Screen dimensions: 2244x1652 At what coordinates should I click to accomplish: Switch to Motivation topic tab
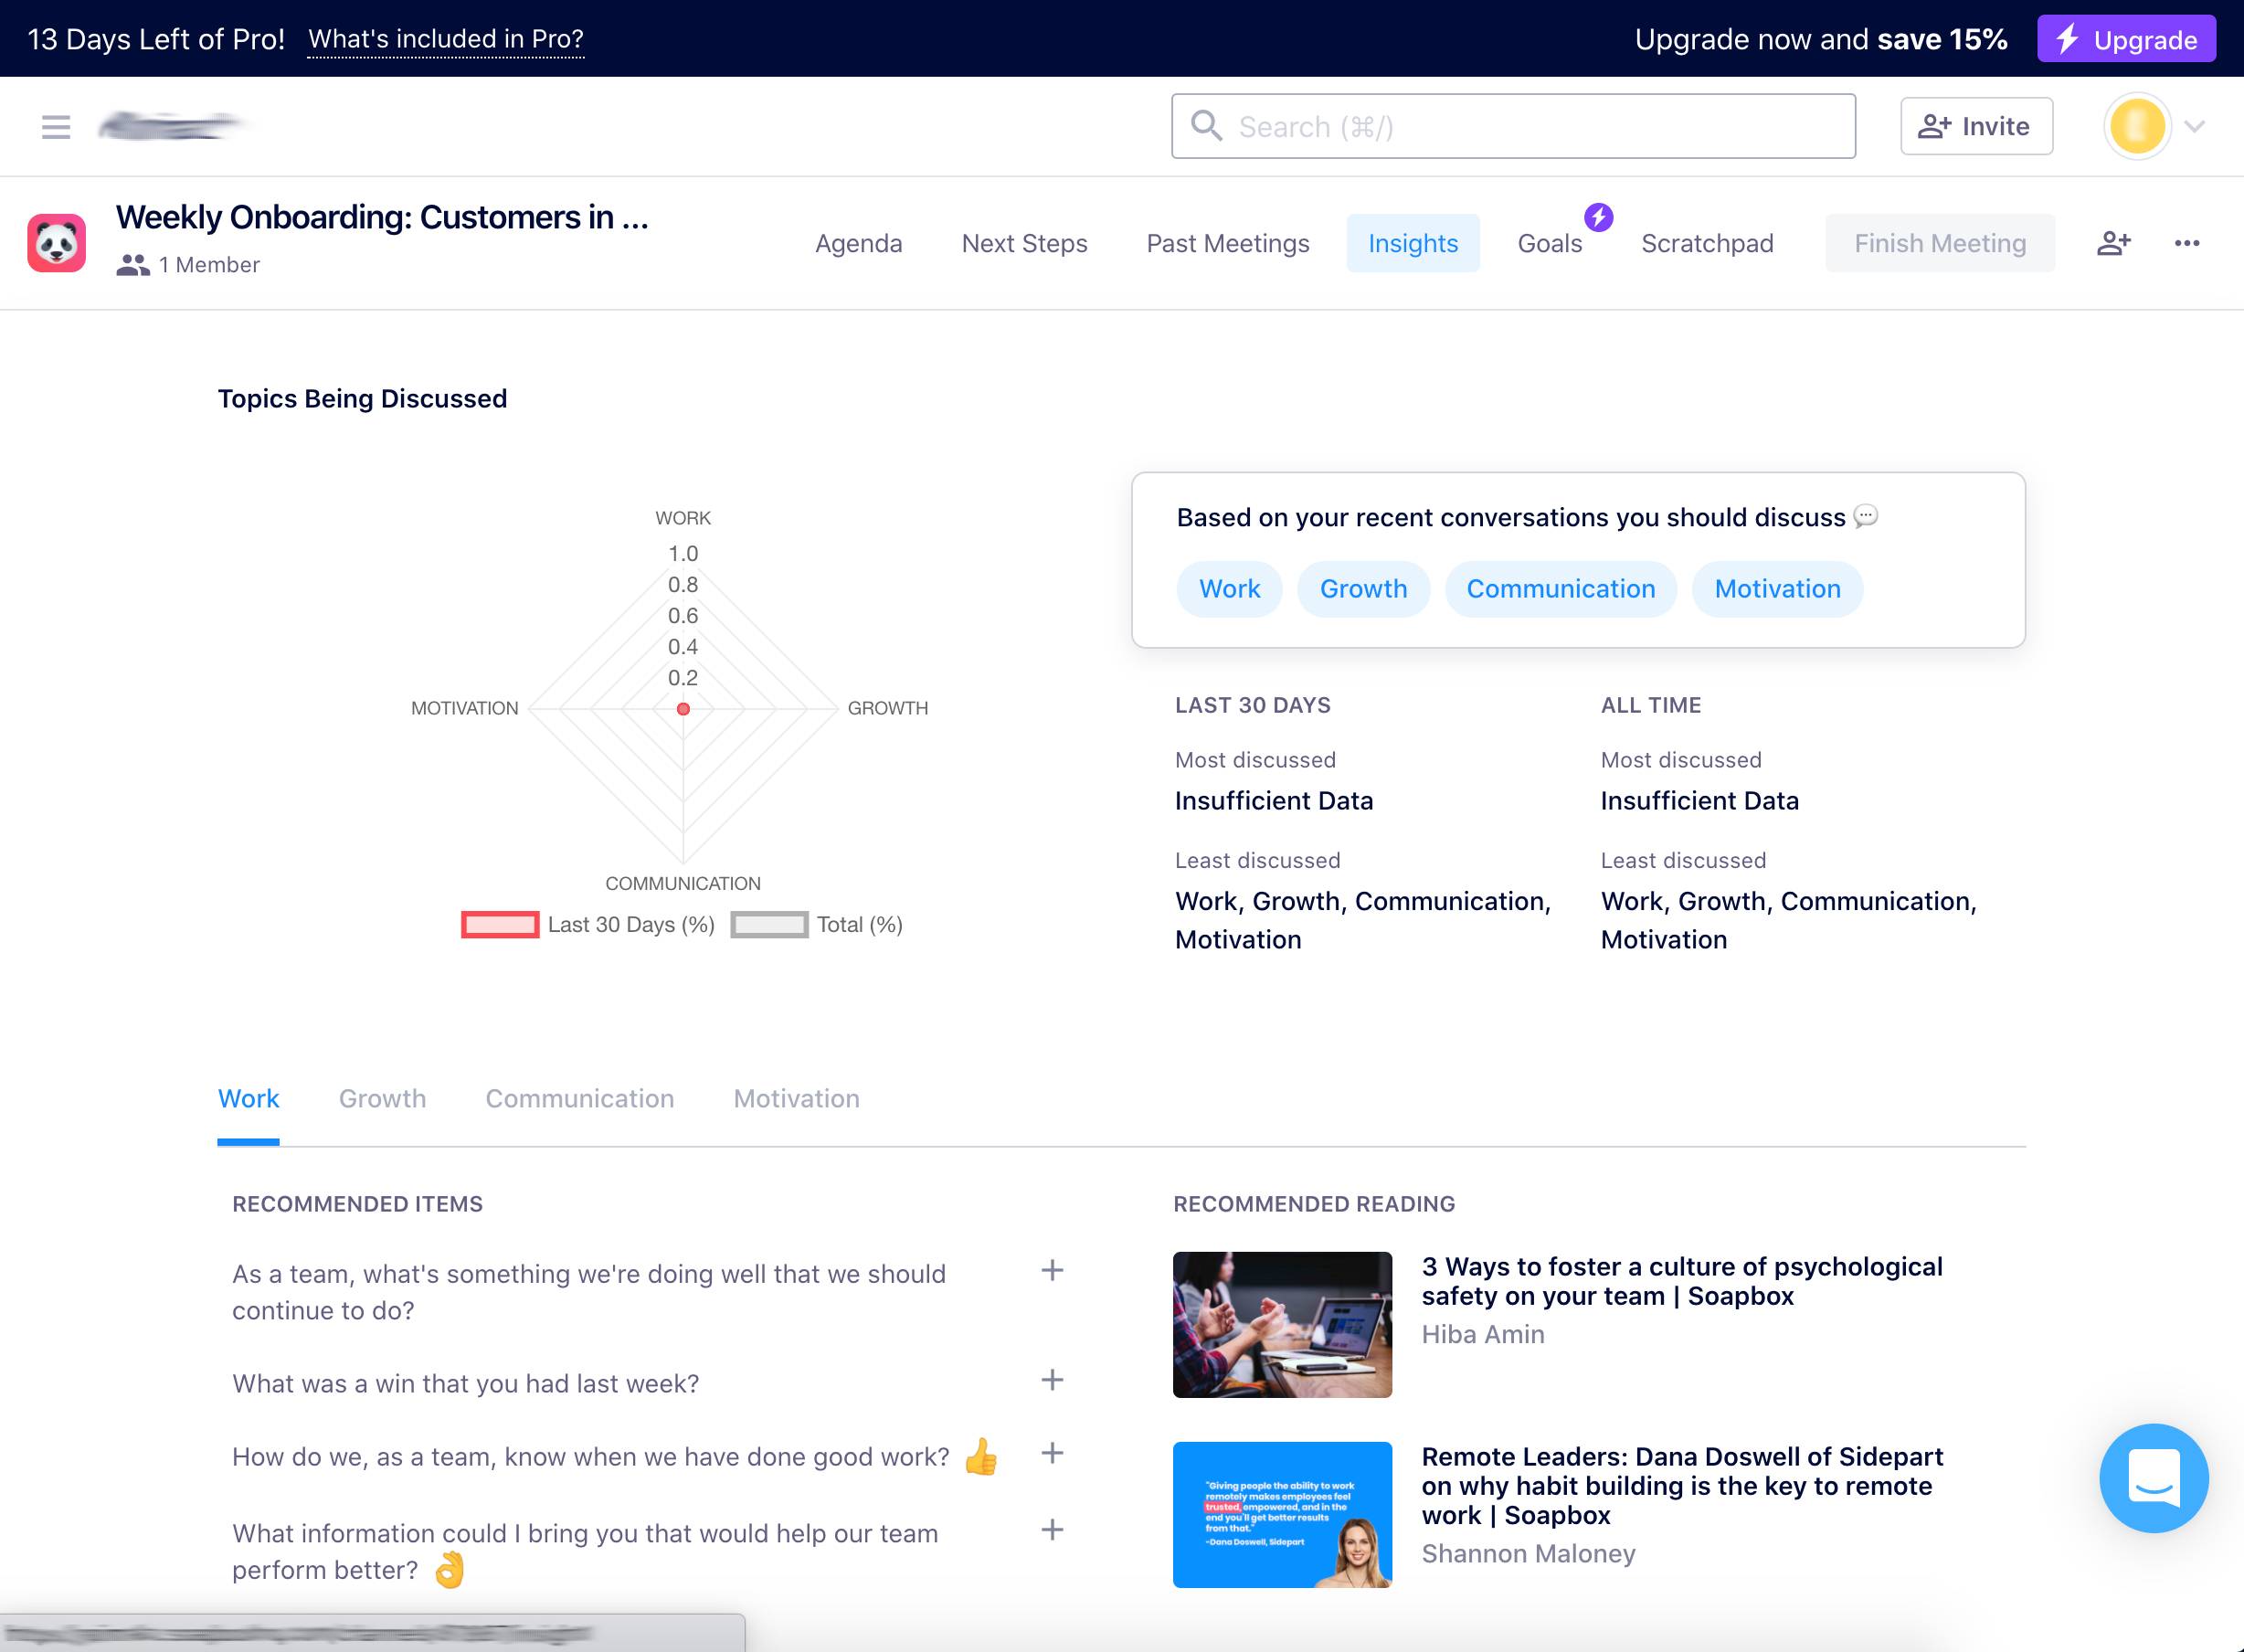point(796,1098)
